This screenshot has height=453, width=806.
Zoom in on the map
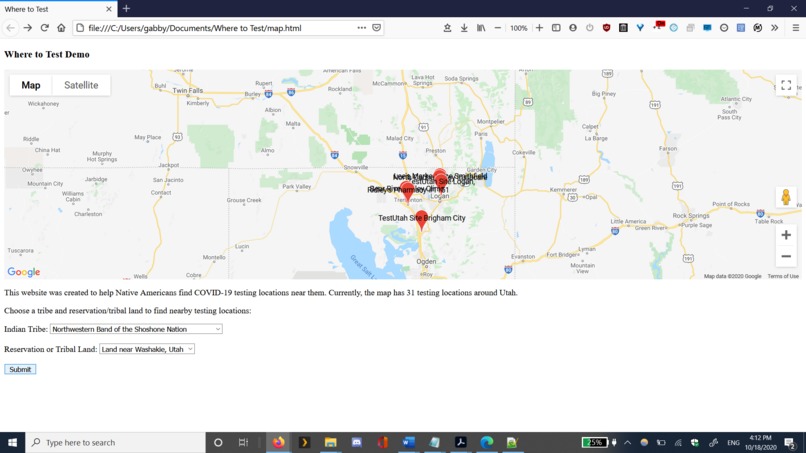(786, 235)
